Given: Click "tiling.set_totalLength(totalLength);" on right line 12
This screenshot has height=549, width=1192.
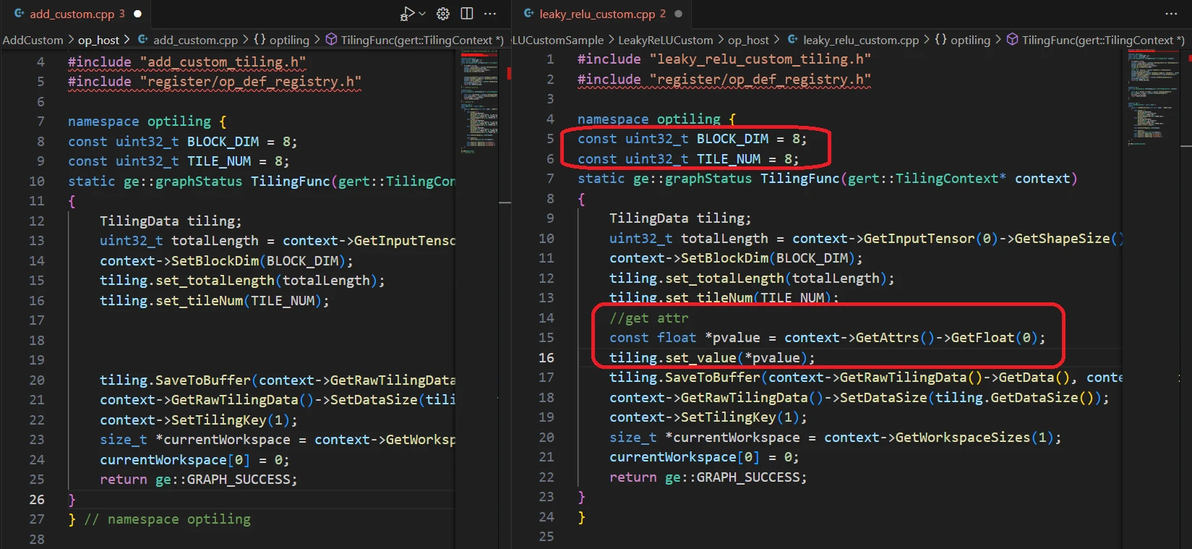Looking at the screenshot, I should coord(753,278).
